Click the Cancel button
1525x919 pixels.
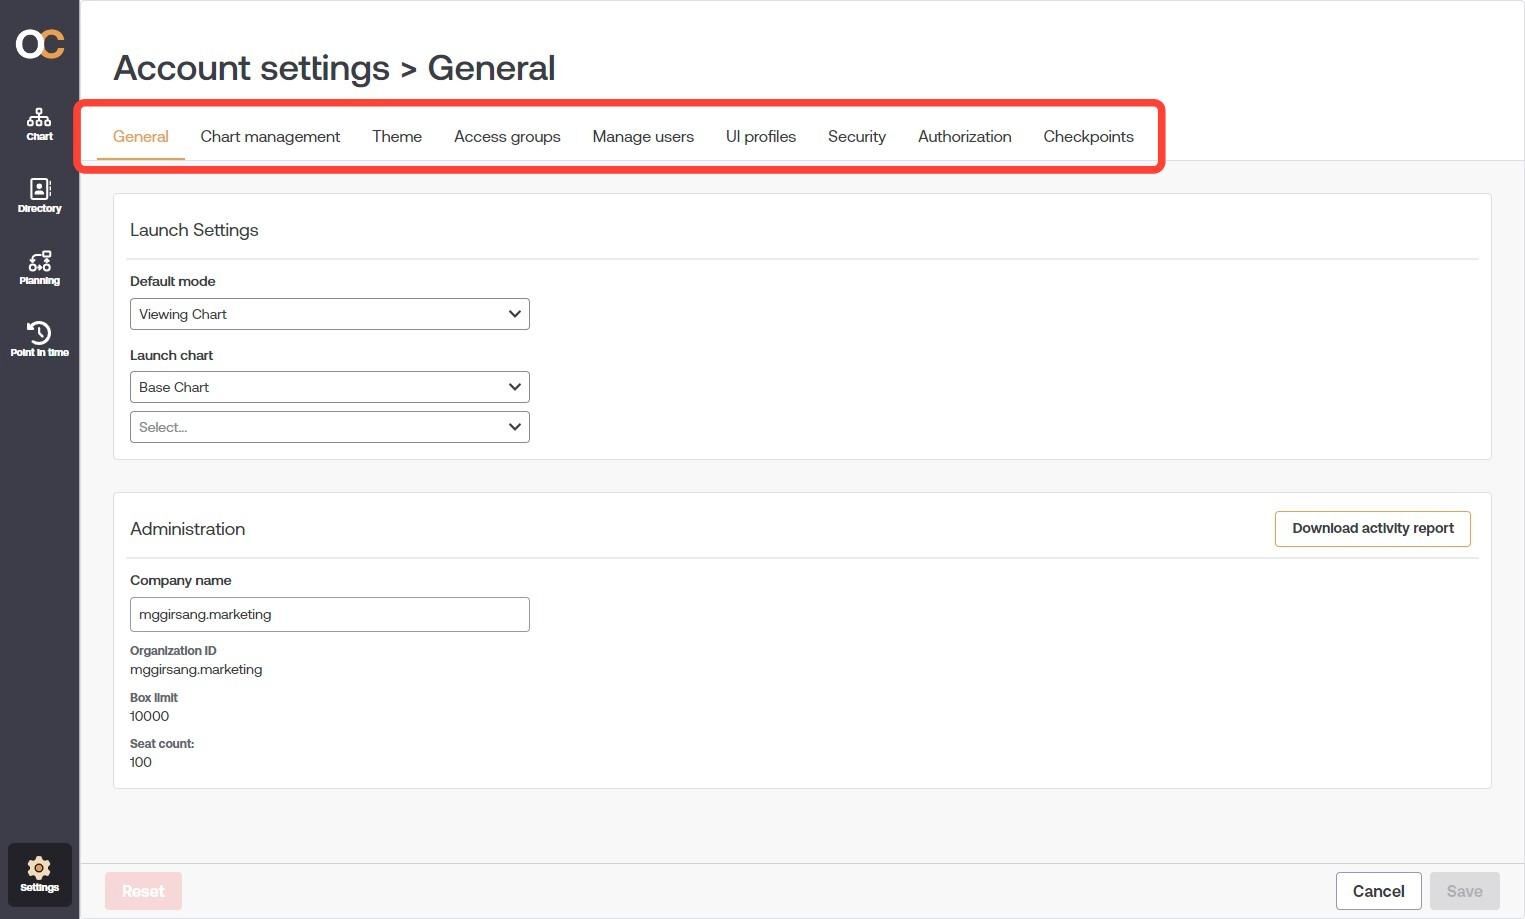pos(1378,891)
